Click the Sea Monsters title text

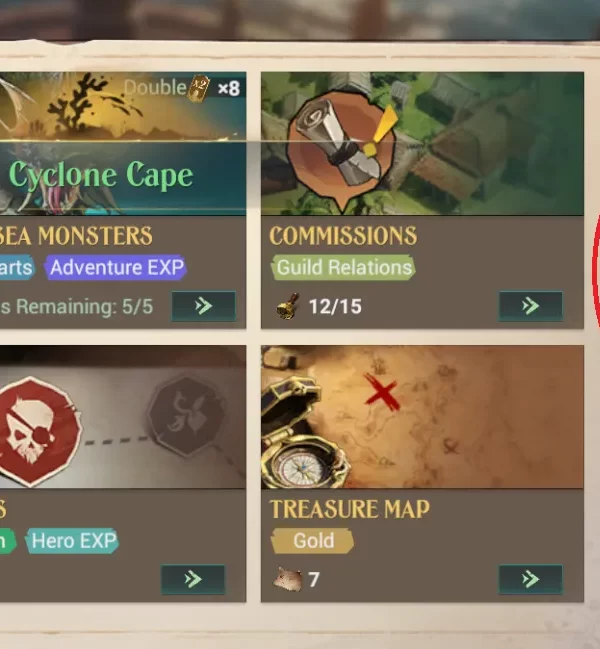click(76, 236)
